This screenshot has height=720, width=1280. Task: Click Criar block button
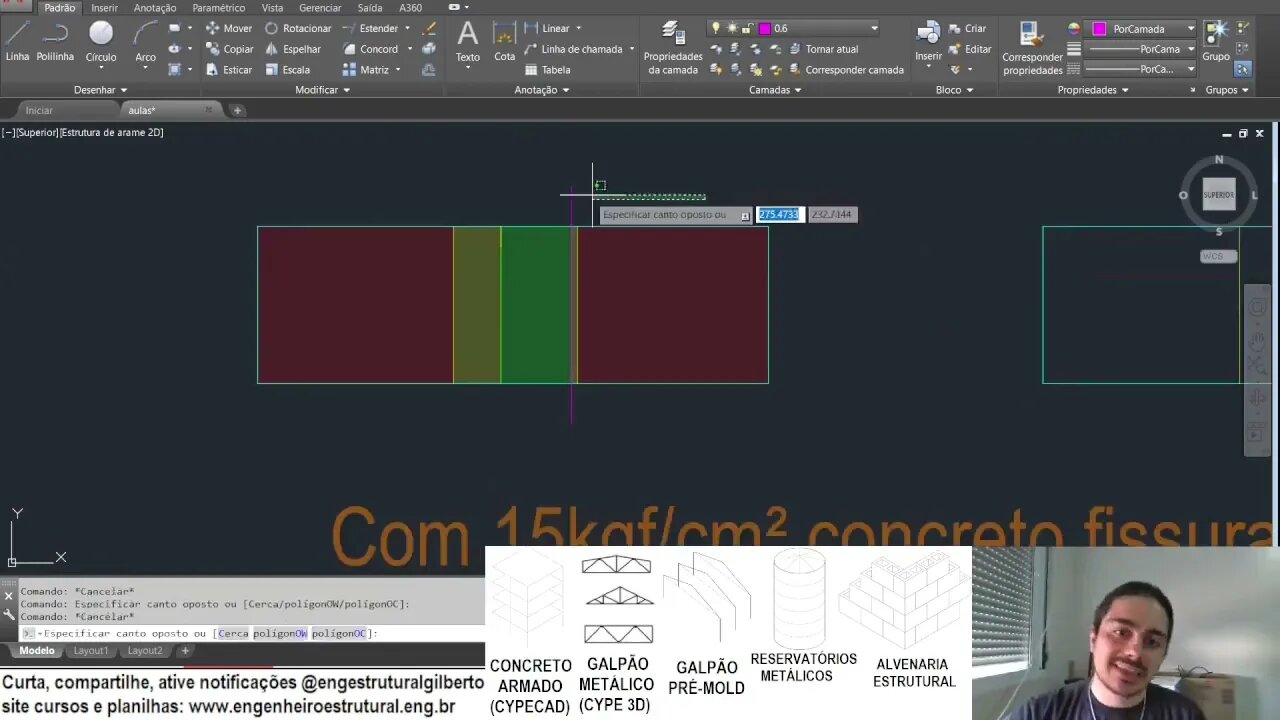(967, 28)
